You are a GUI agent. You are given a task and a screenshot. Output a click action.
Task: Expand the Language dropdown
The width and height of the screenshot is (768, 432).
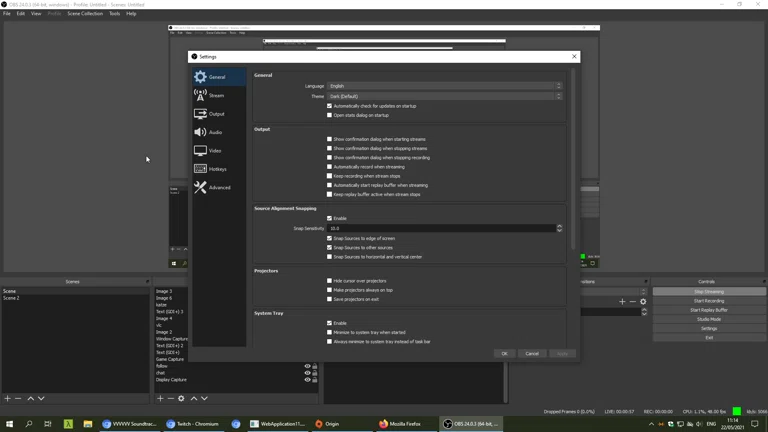click(x=445, y=86)
